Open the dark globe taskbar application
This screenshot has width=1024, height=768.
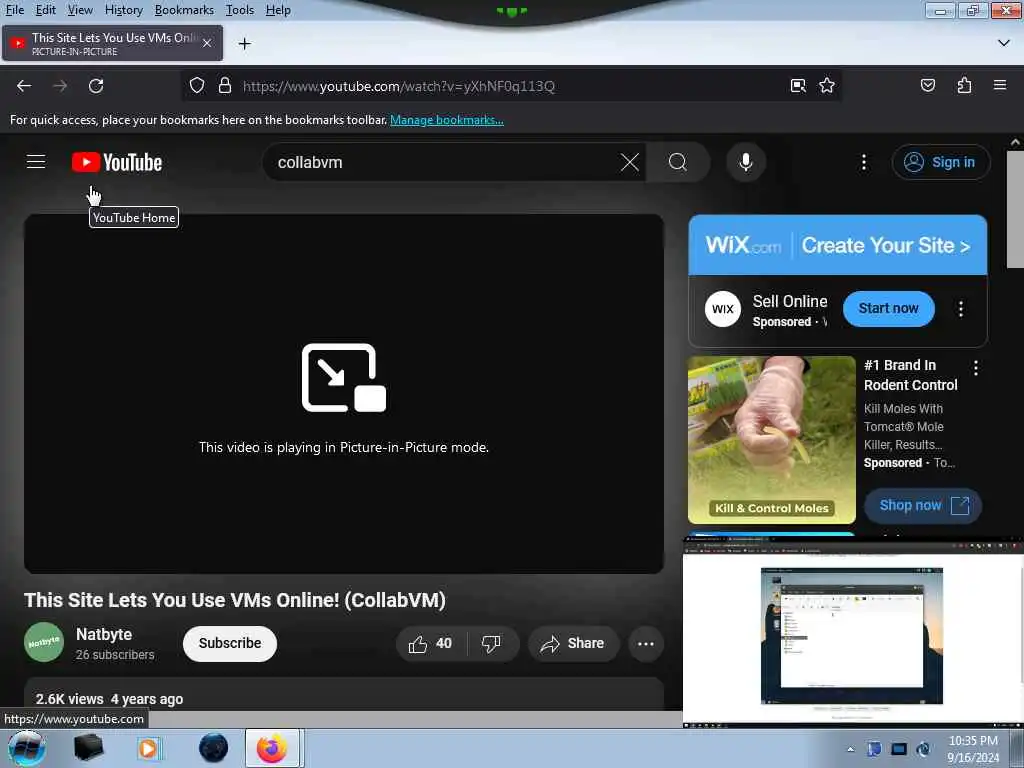[214, 748]
